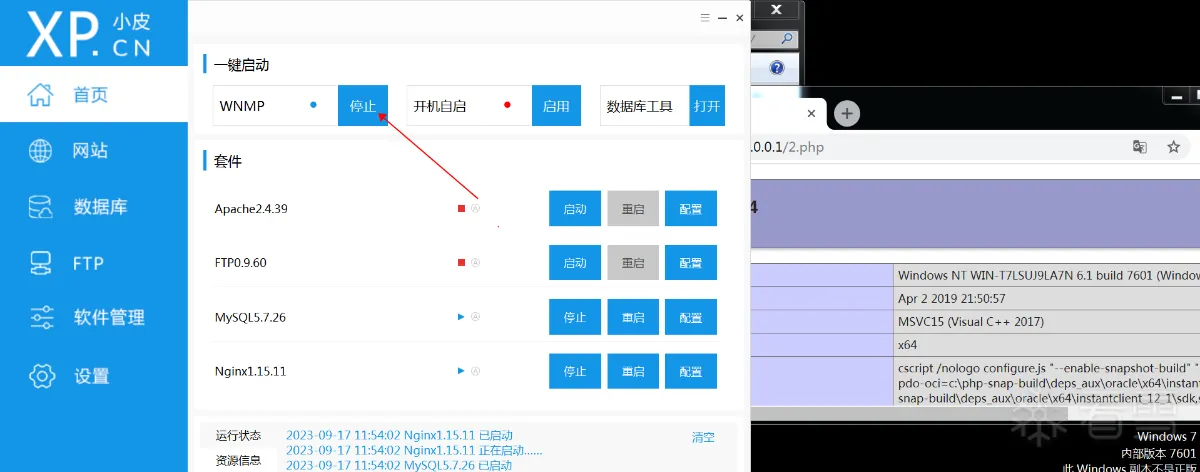Screen dimensions: 1200x472
Task: Open 软件管理 software management
Action: click(x=94, y=318)
